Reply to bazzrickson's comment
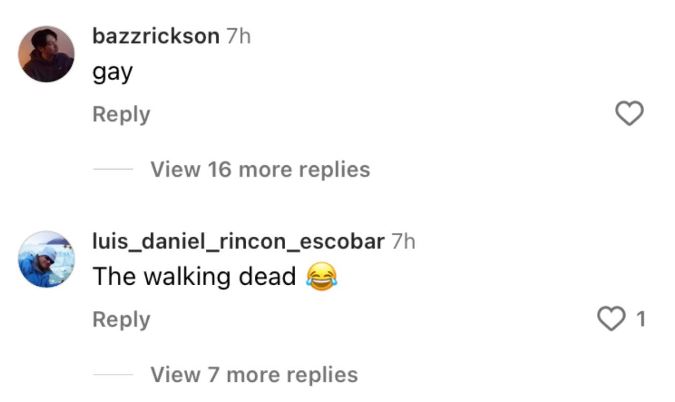675x402 pixels. point(121,114)
